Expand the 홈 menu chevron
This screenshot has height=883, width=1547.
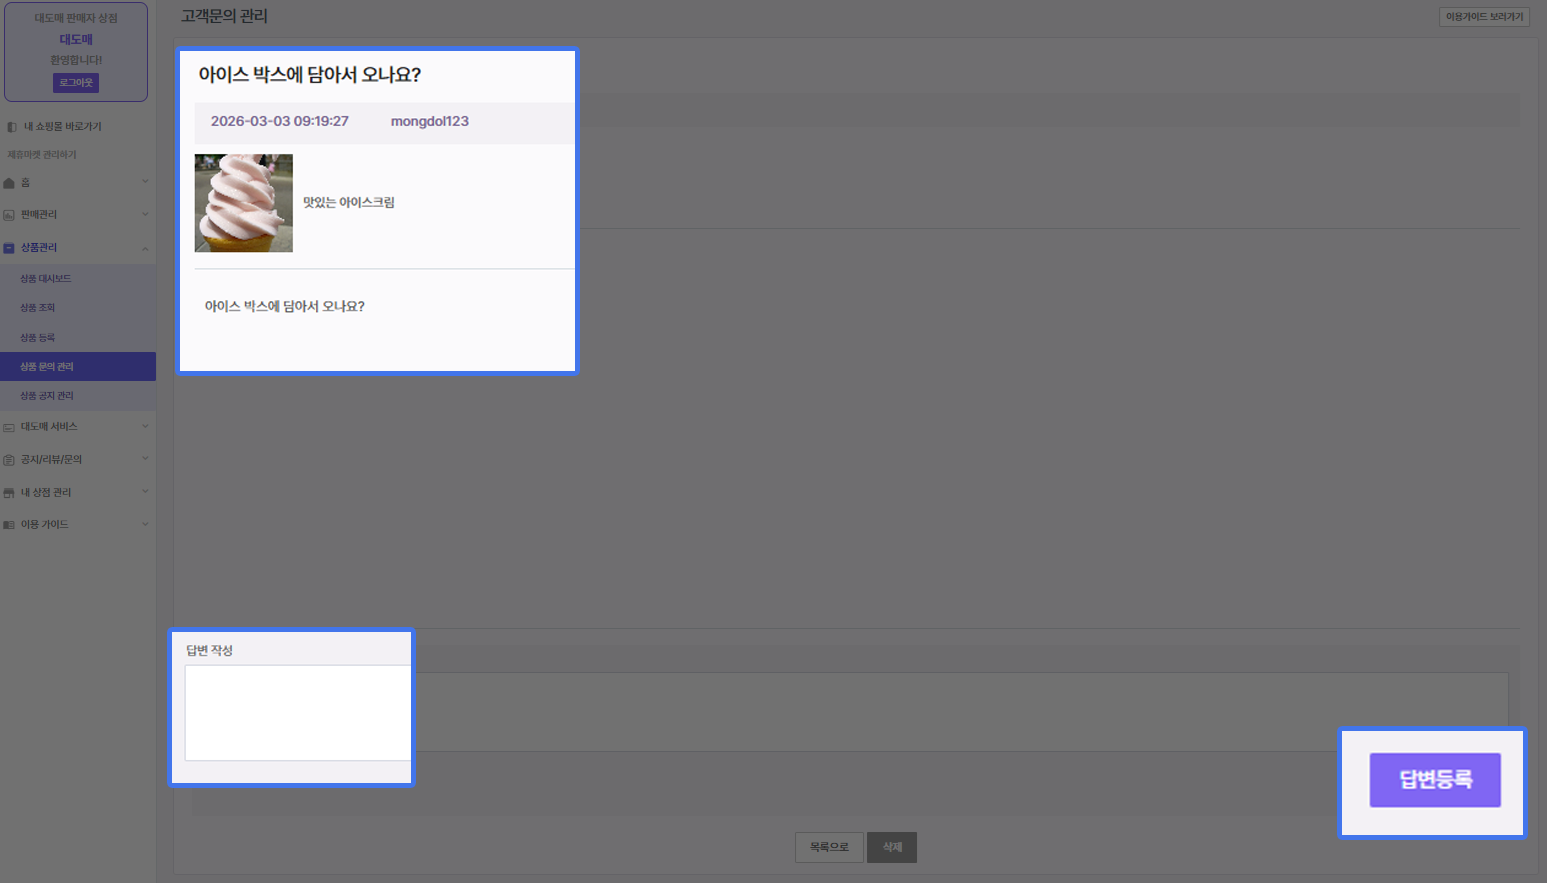(x=145, y=182)
